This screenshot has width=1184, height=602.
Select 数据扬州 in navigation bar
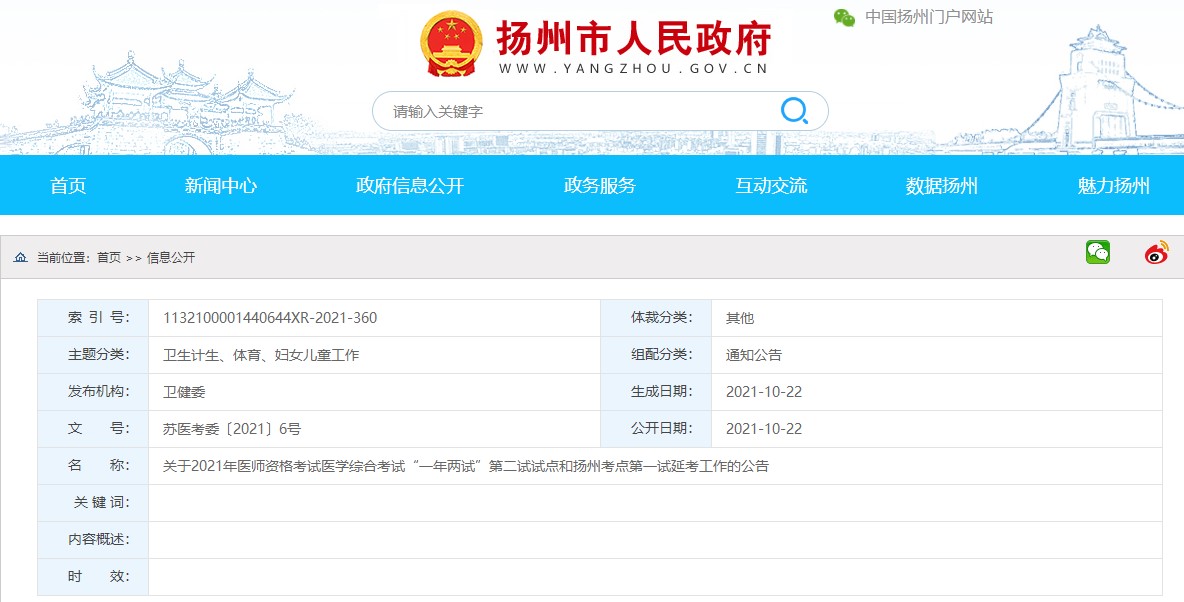pos(941,186)
